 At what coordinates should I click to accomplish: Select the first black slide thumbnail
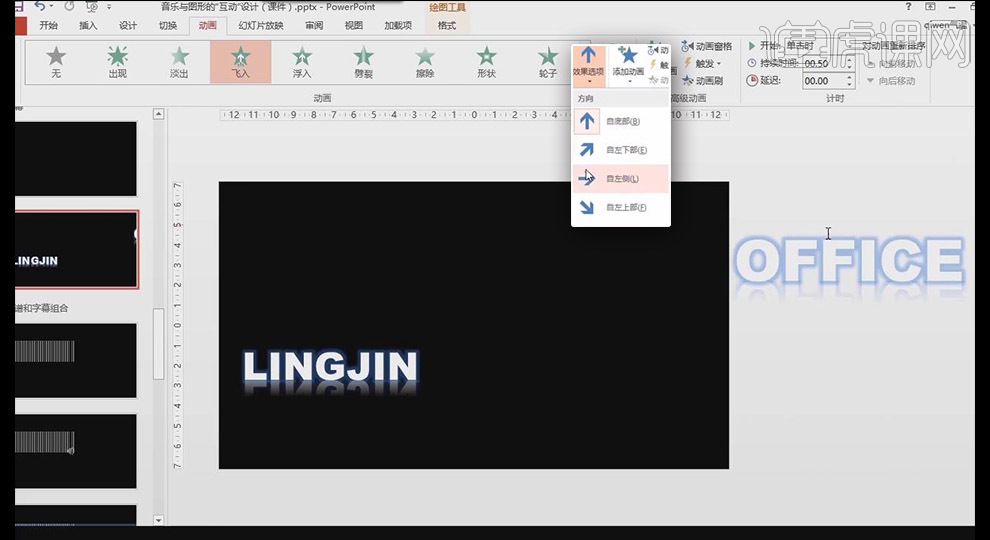(76, 158)
